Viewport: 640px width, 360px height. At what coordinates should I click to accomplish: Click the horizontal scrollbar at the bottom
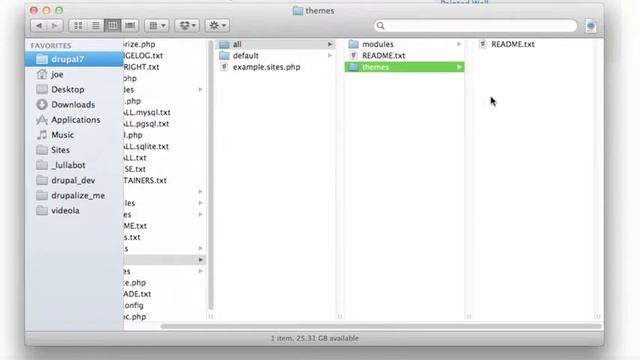[381, 327]
